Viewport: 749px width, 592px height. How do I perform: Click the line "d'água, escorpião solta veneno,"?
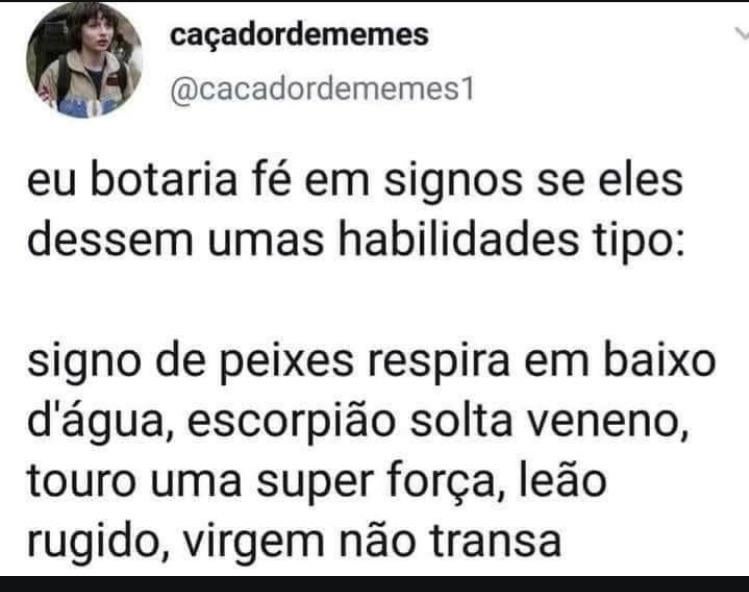point(358,422)
